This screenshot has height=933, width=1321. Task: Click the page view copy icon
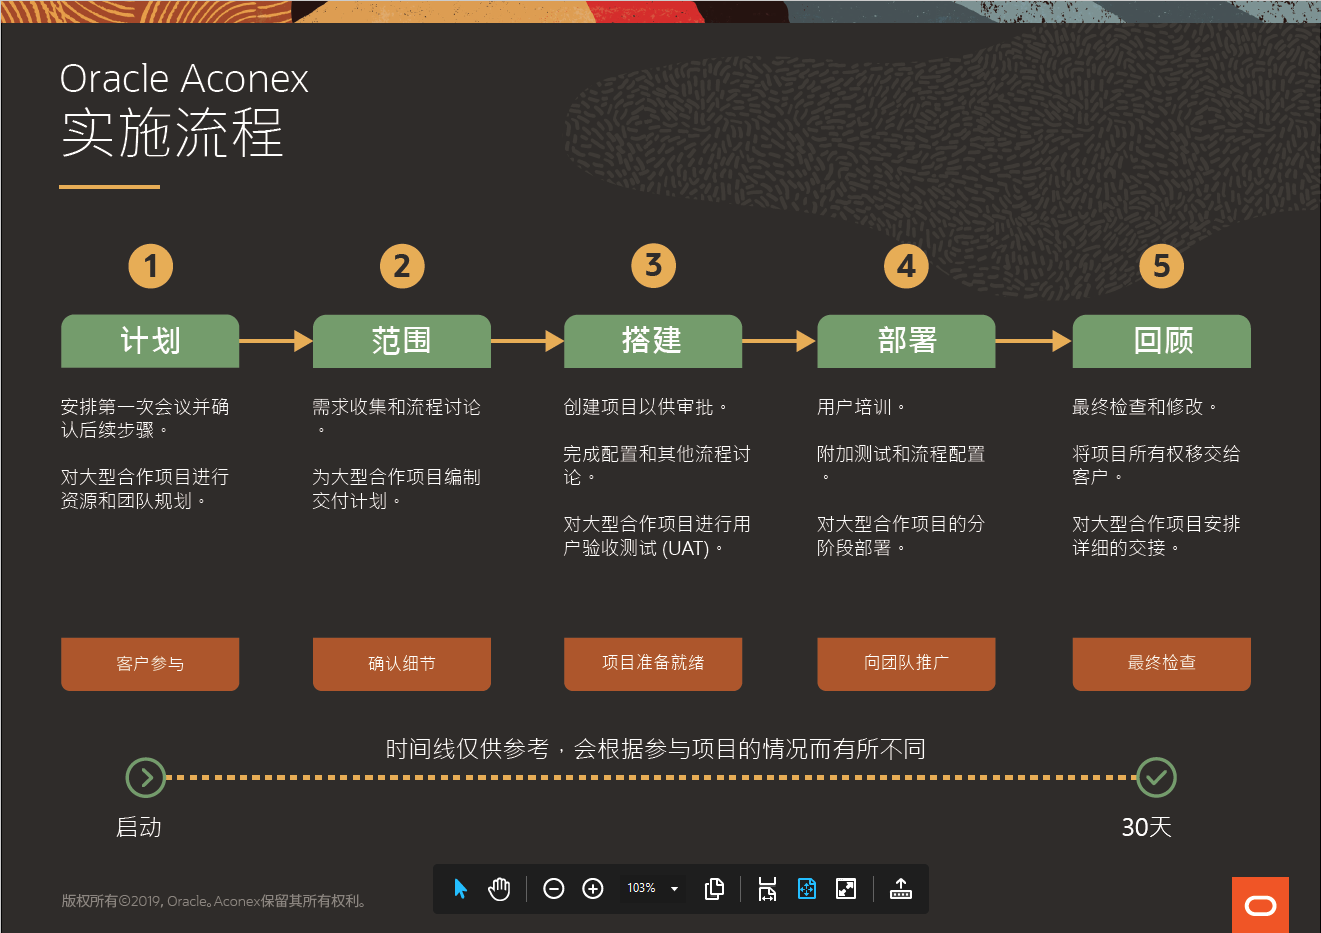tap(714, 888)
